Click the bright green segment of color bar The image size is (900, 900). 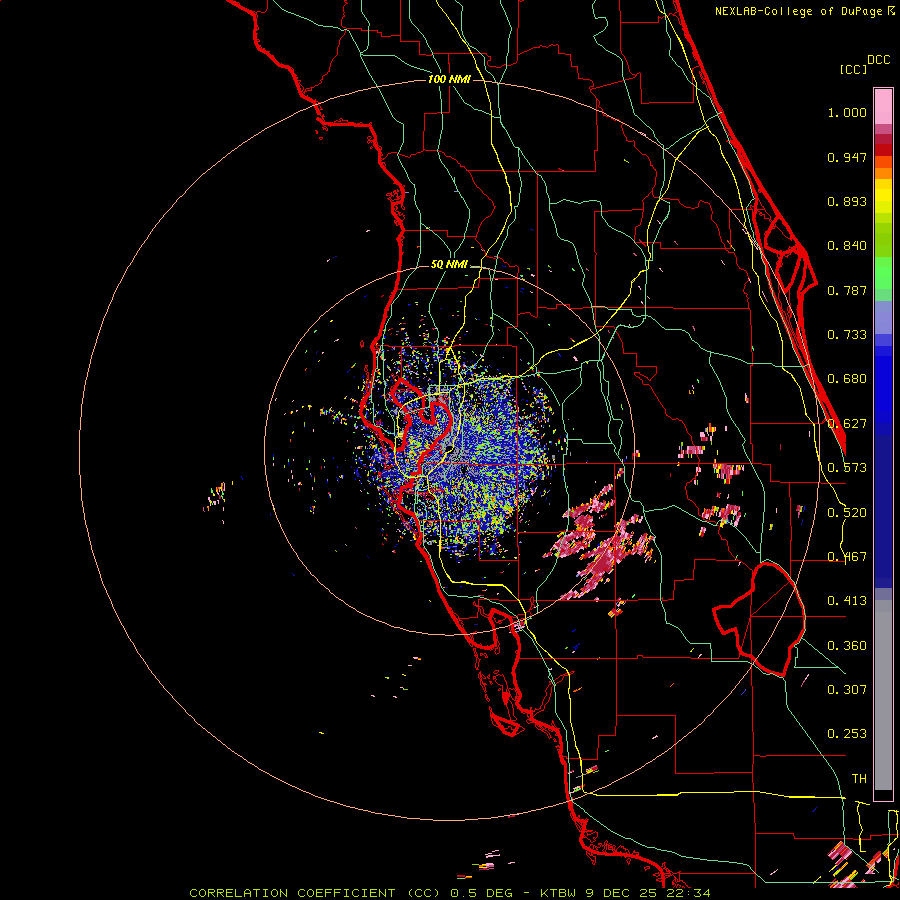click(x=883, y=273)
